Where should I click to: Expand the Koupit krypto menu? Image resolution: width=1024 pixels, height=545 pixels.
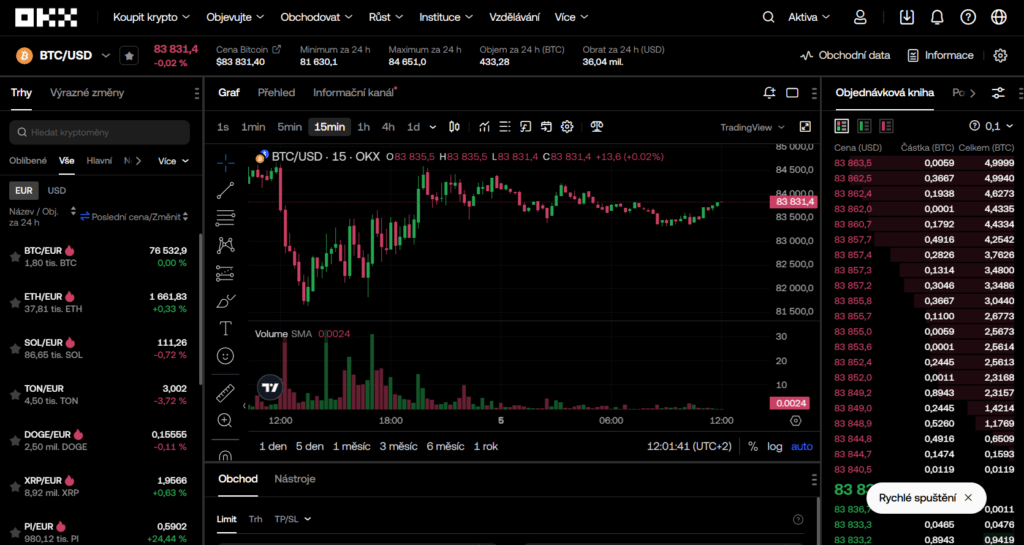tap(152, 17)
